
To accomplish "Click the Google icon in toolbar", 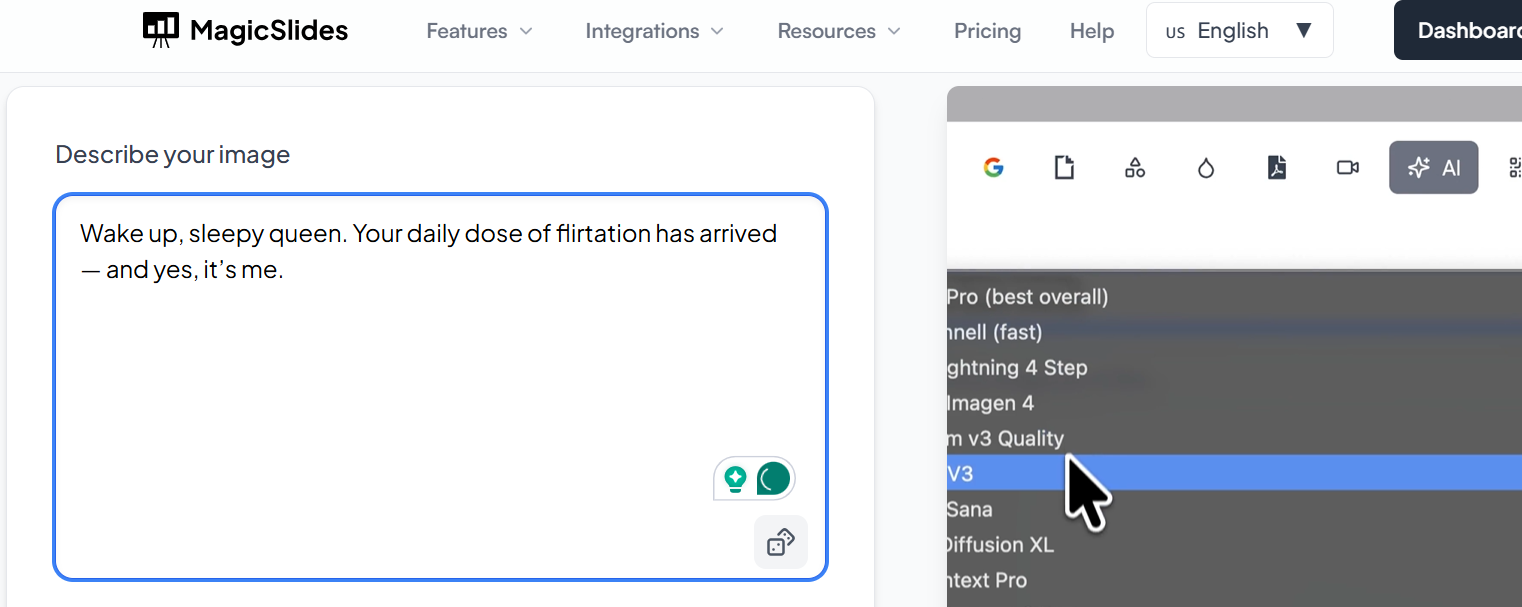I will pyautogui.click(x=993, y=168).
